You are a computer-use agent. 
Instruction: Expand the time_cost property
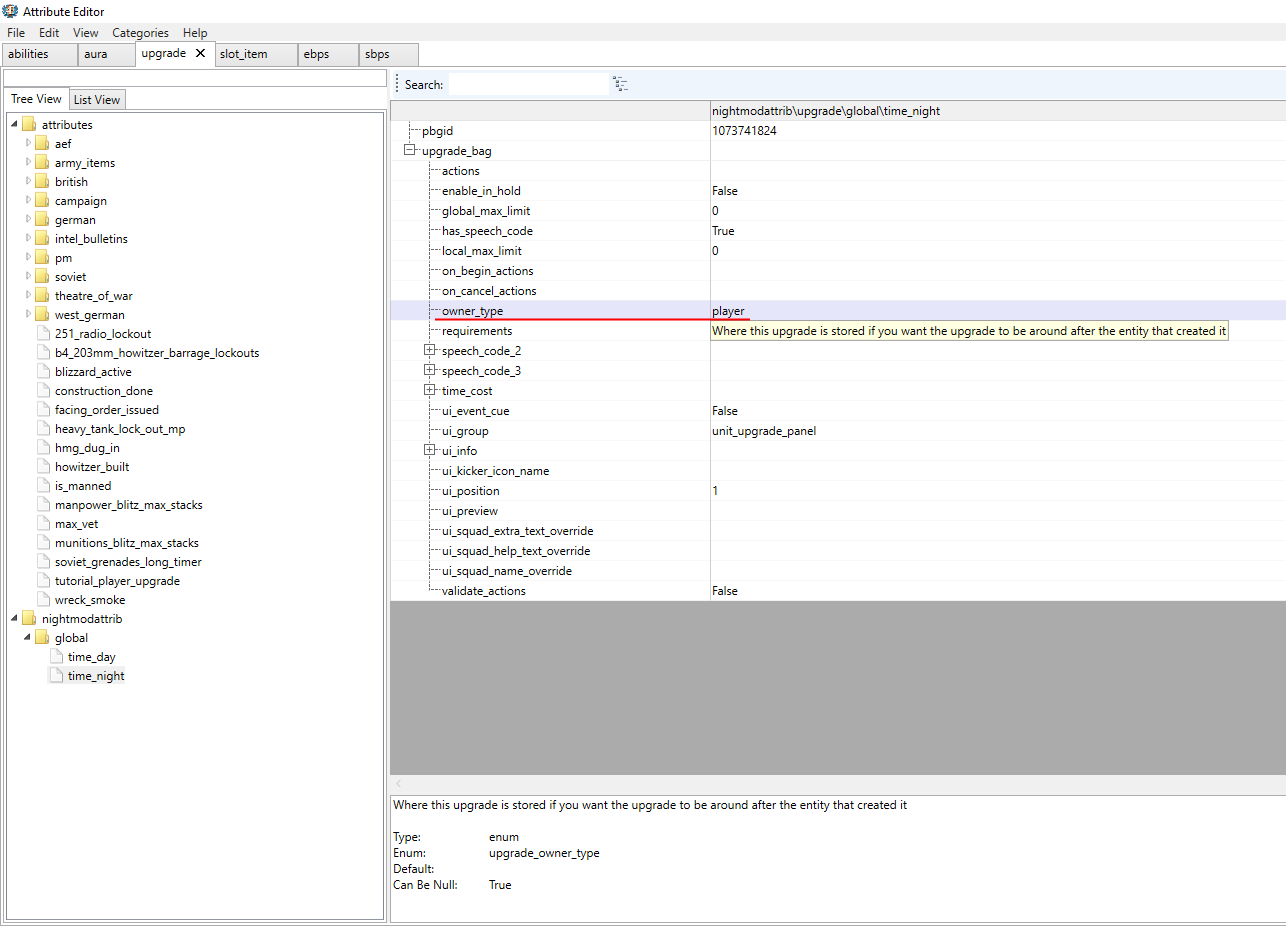(430, 391)
